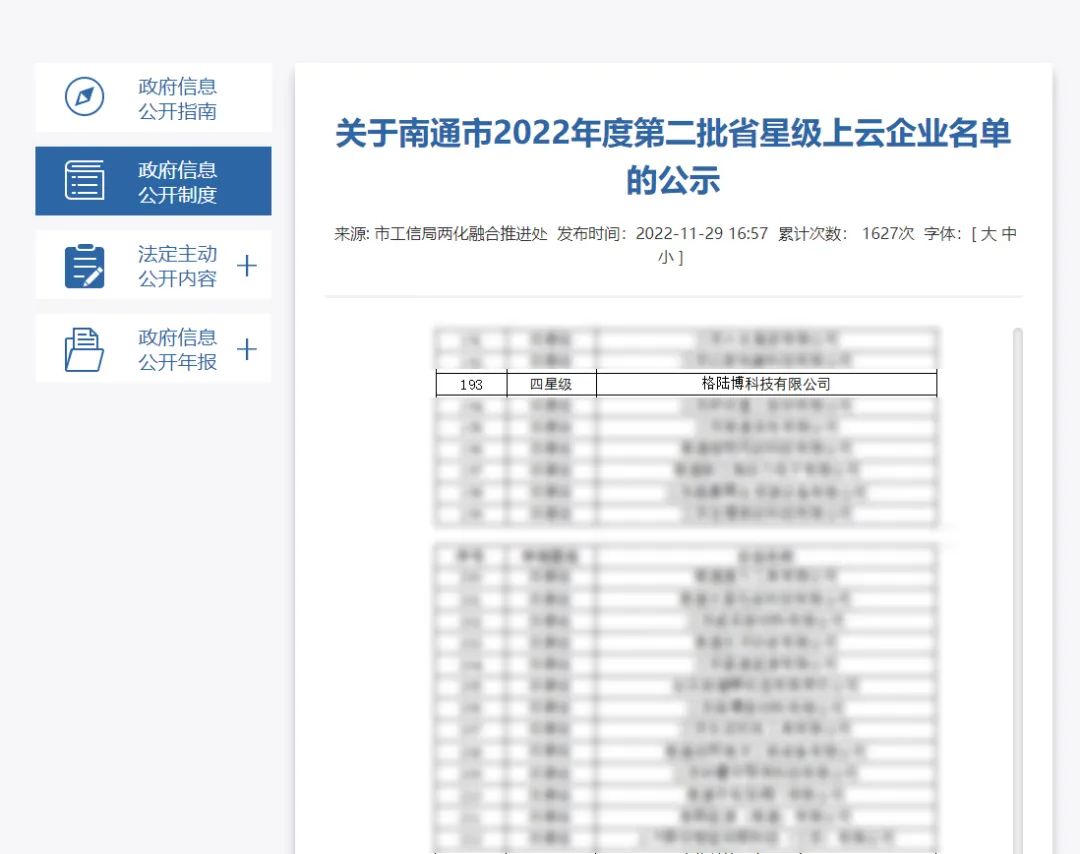
Task: Click publish time 2022-11-29 16:57
Action: [701, 234]
